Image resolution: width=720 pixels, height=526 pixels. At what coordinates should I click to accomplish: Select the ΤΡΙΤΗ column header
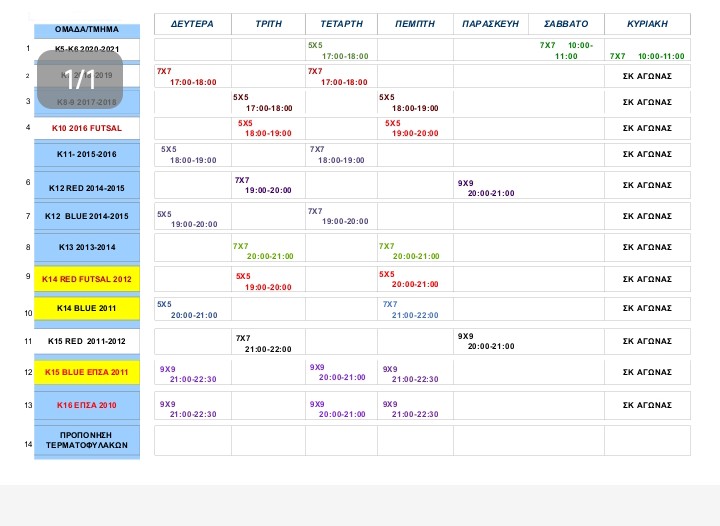[x=268, y=23]
